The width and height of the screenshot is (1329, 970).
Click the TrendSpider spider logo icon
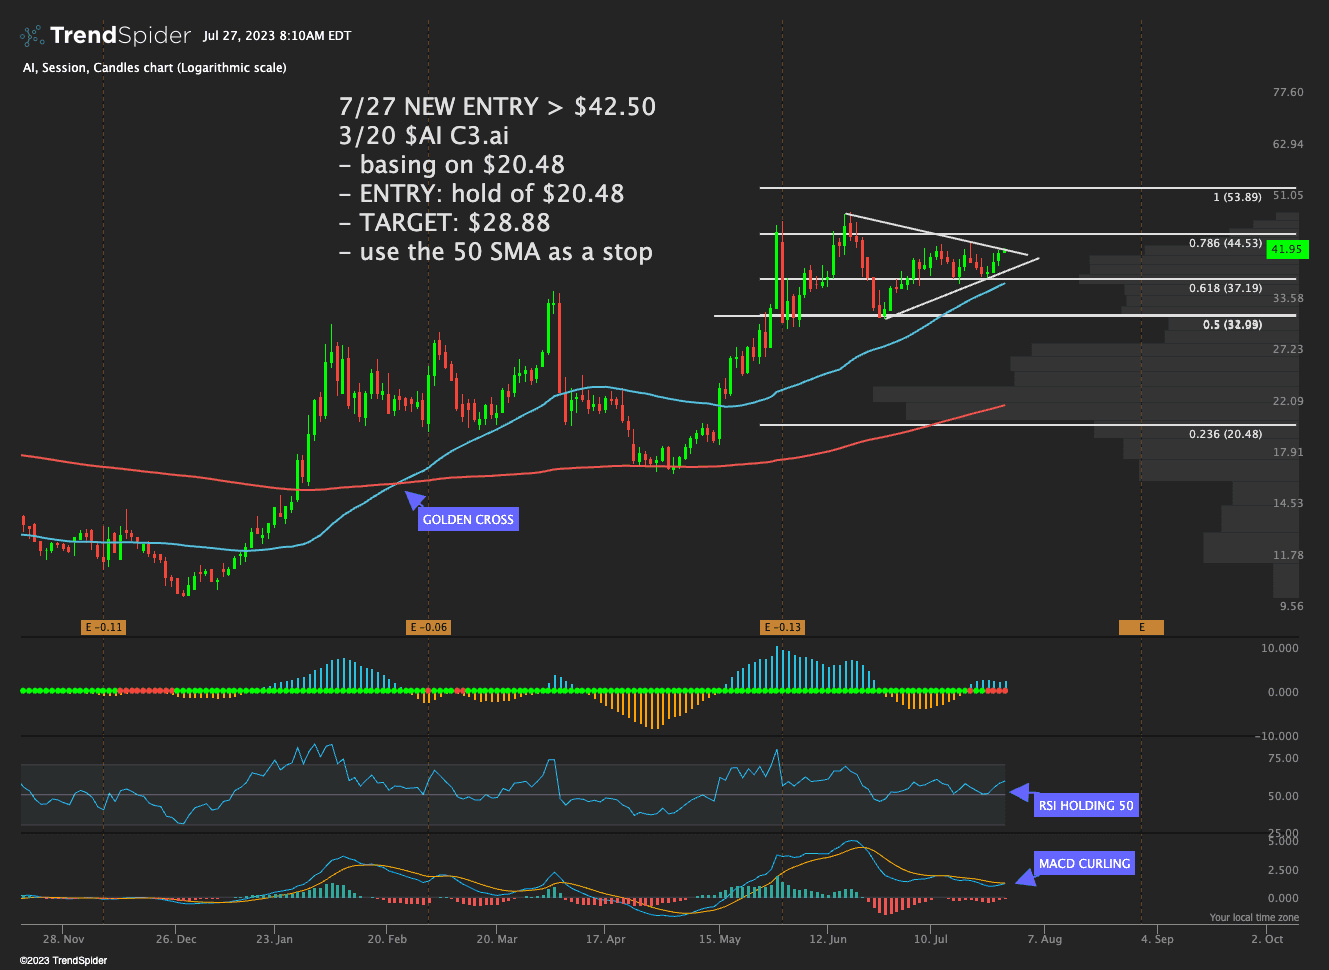pyautogui.click(x=32, y=36)
